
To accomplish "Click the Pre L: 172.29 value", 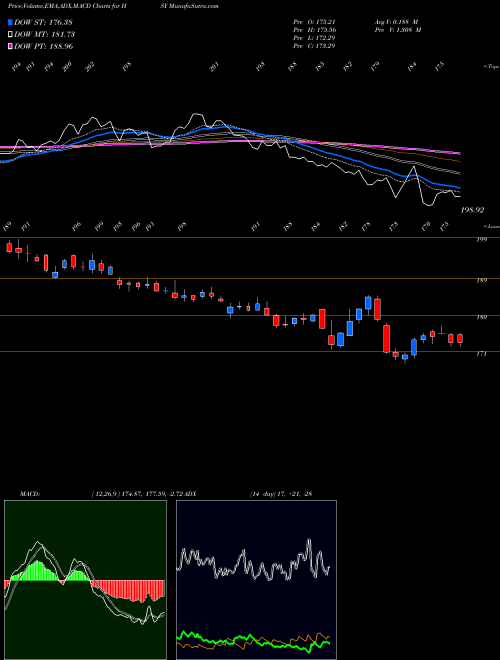I will pos(314,38).
